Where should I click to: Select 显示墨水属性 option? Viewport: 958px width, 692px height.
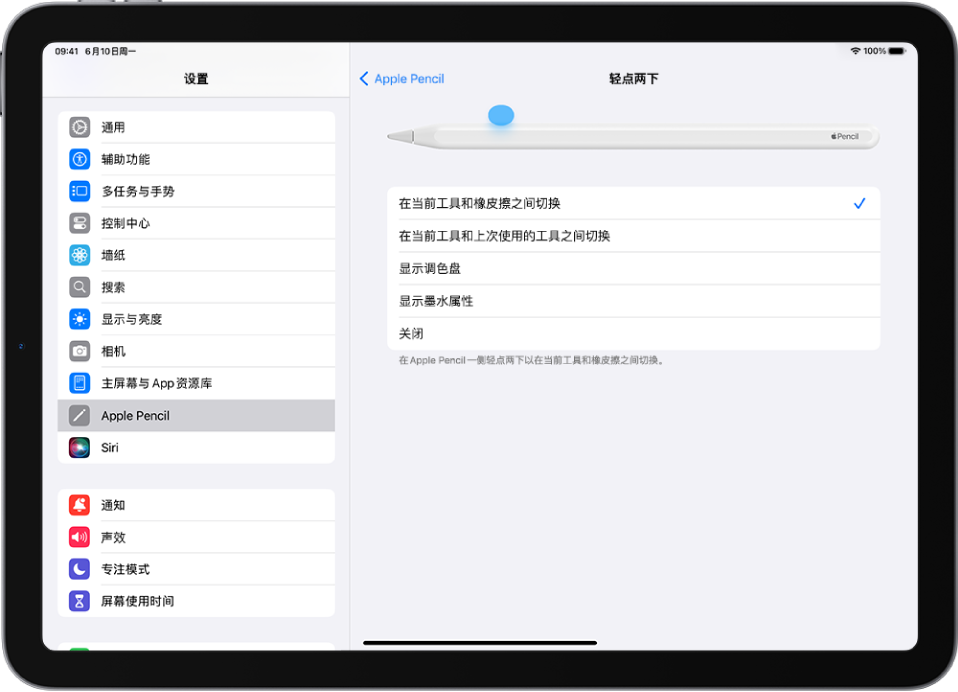pyautogui.click(x=634, y=301)
